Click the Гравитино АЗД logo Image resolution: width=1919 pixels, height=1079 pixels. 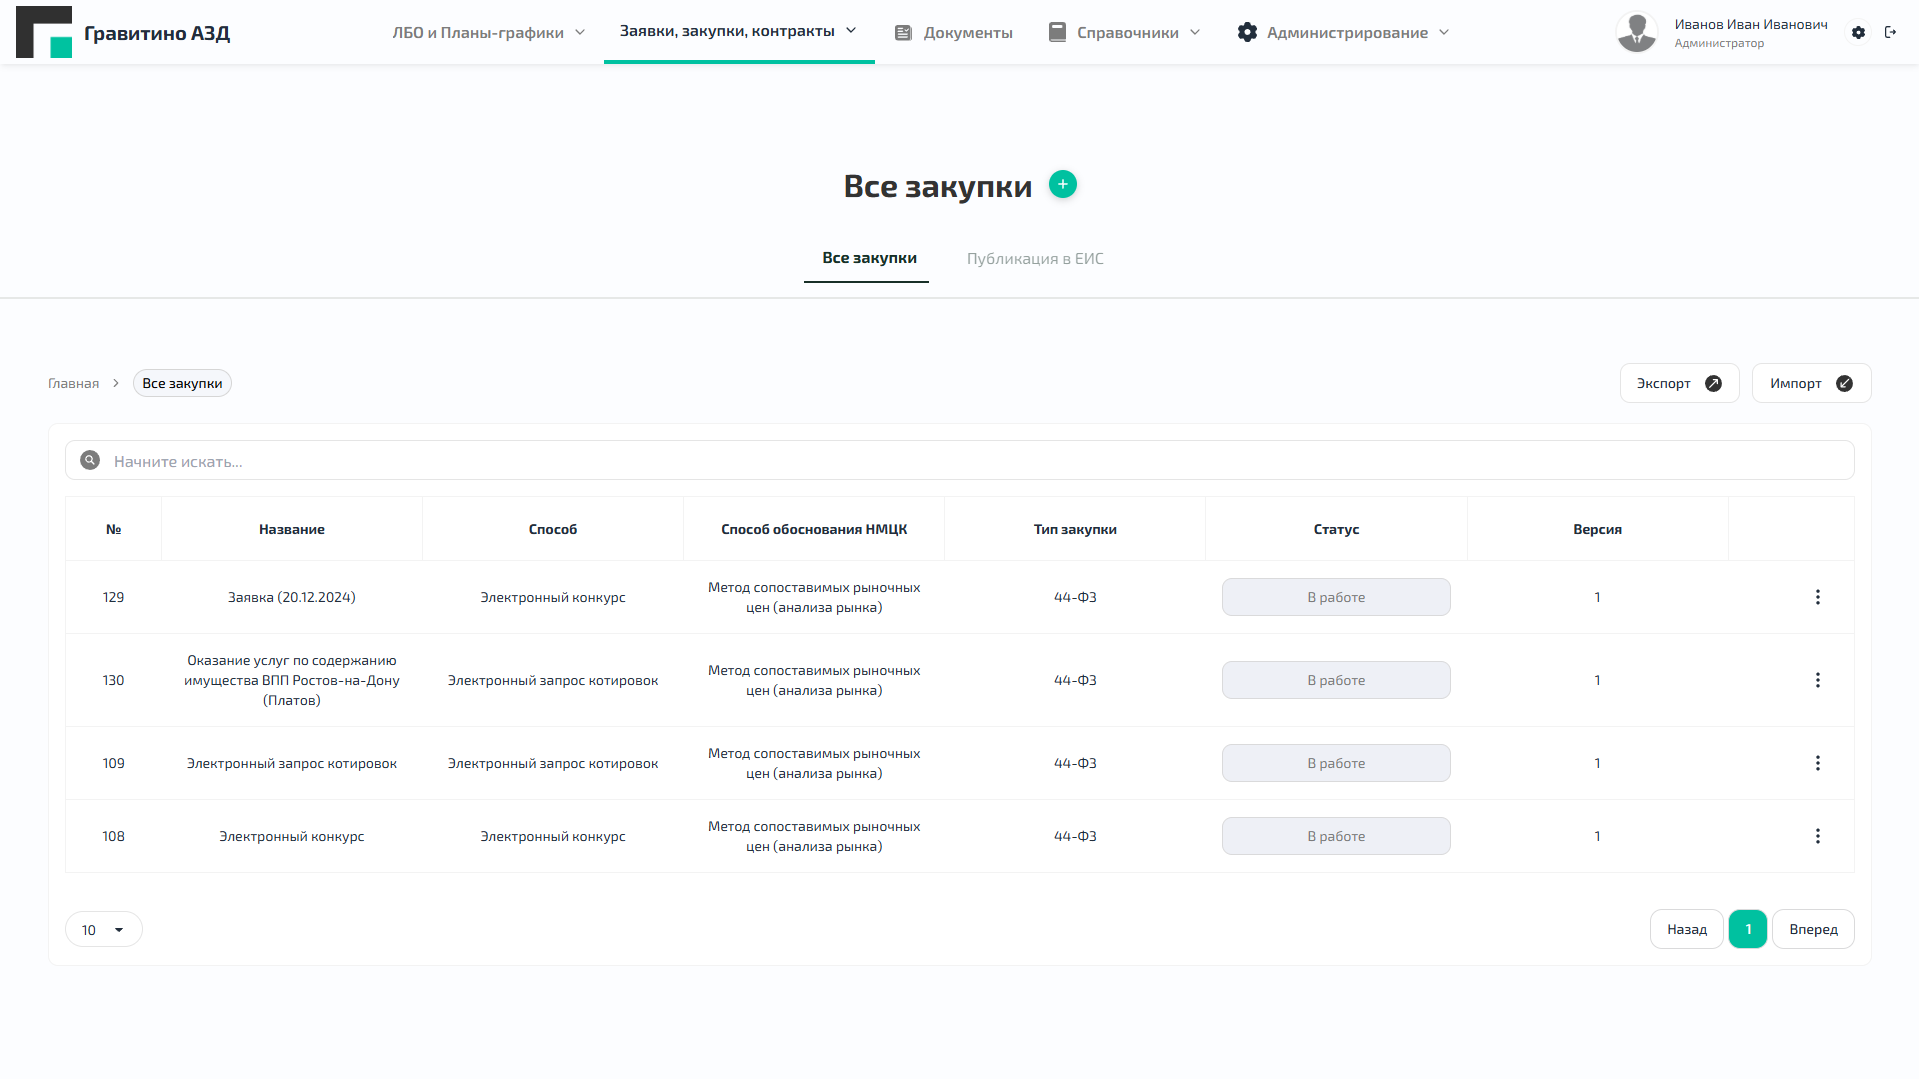[x=123, y=33]
